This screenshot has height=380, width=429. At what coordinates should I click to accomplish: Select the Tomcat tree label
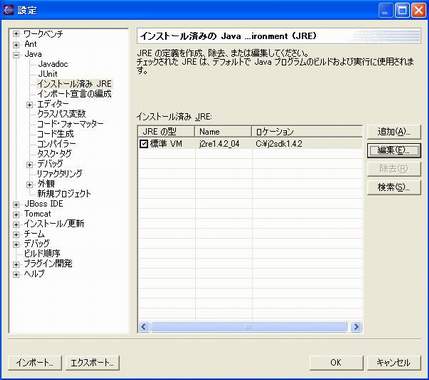point(37,214)
